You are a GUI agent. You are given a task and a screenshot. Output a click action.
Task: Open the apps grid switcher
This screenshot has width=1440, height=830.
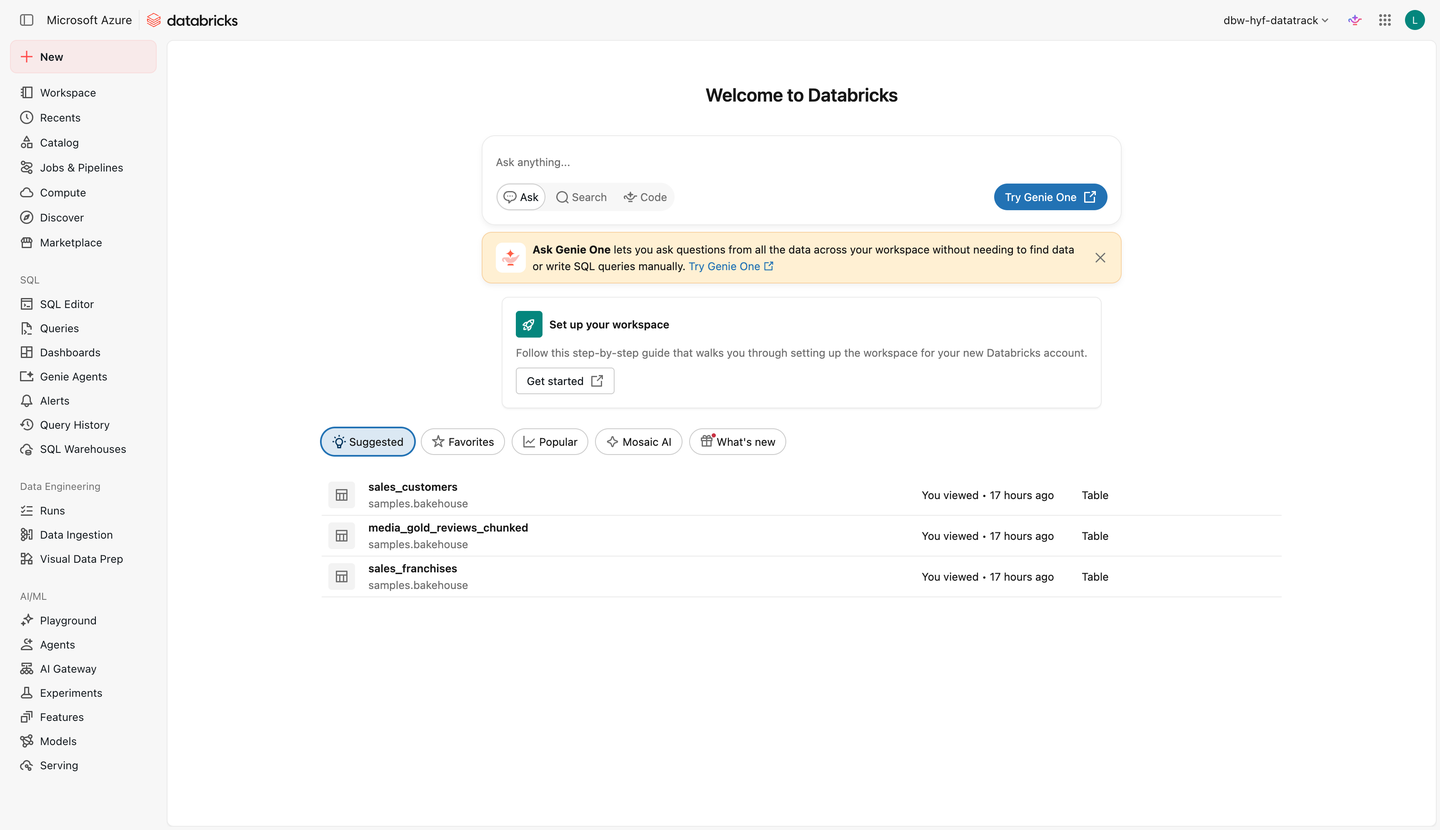pyautogui.click(x=1385, y=20)
